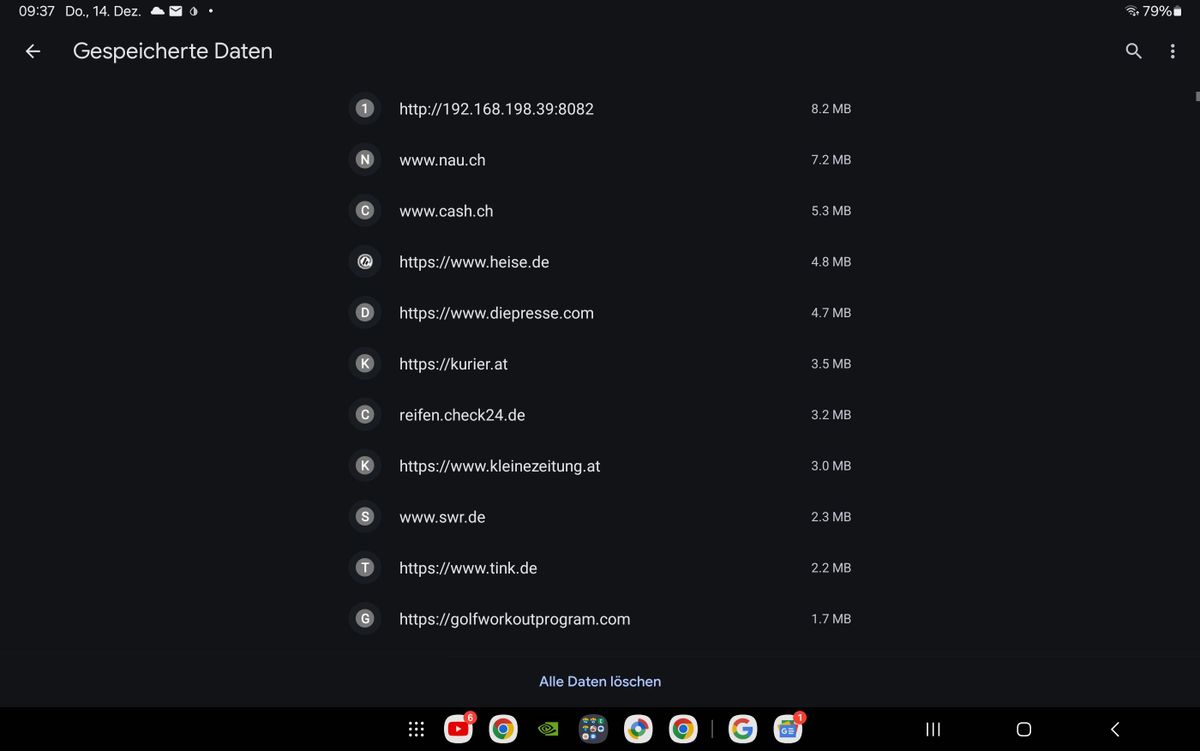Open stored data for https://golfworkoutprogram.com
Screen dimensions: 1200x751
tap(600, 618)
